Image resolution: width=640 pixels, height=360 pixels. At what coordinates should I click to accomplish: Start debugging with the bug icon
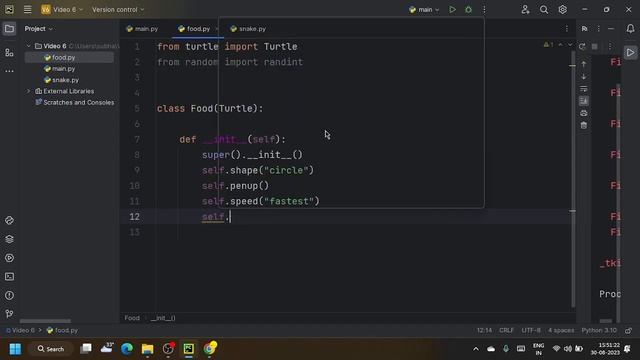pos(468,9)
